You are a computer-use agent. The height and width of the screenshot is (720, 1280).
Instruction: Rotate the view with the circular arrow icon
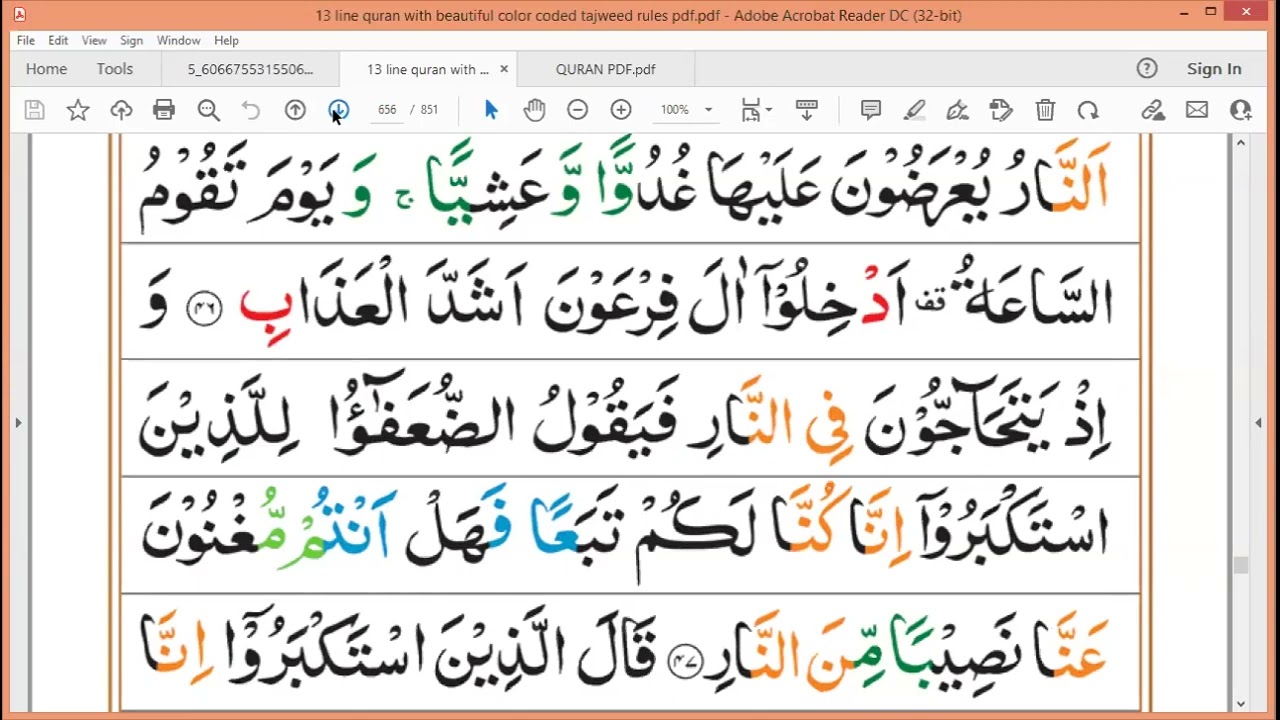click(1088, 110)
